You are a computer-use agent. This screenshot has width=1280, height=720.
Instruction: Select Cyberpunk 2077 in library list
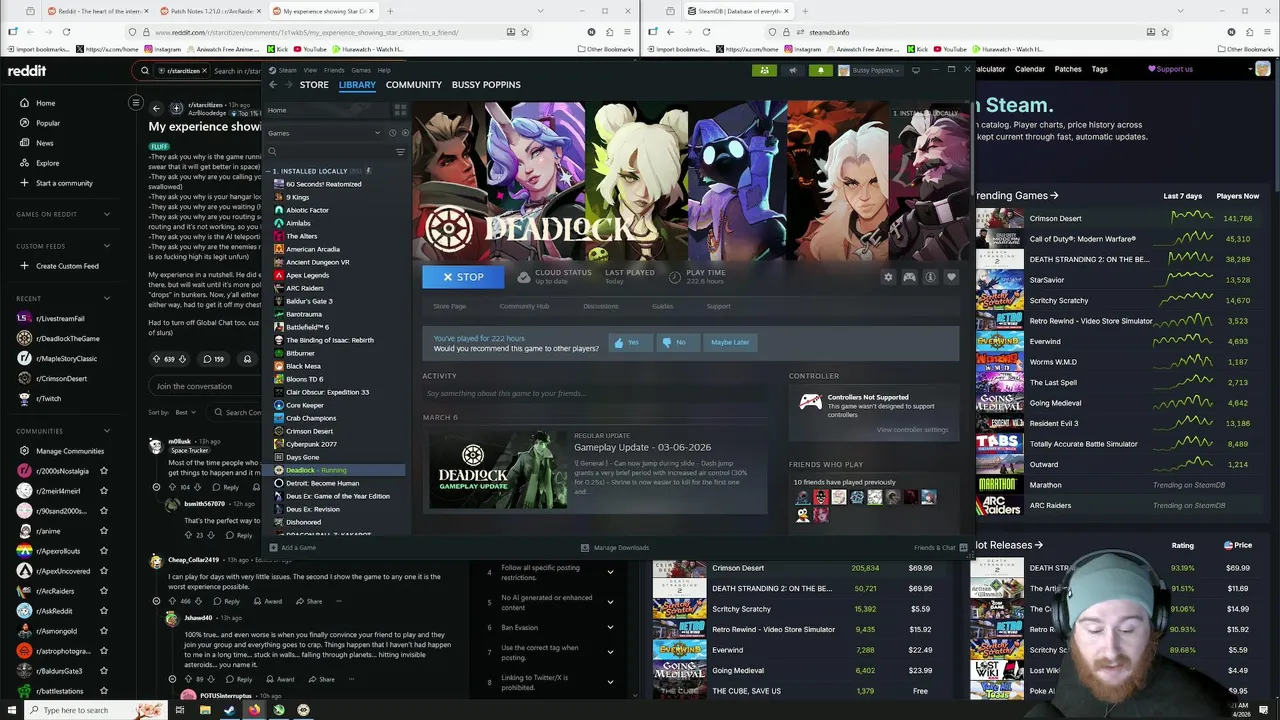[x=311, y=444]
